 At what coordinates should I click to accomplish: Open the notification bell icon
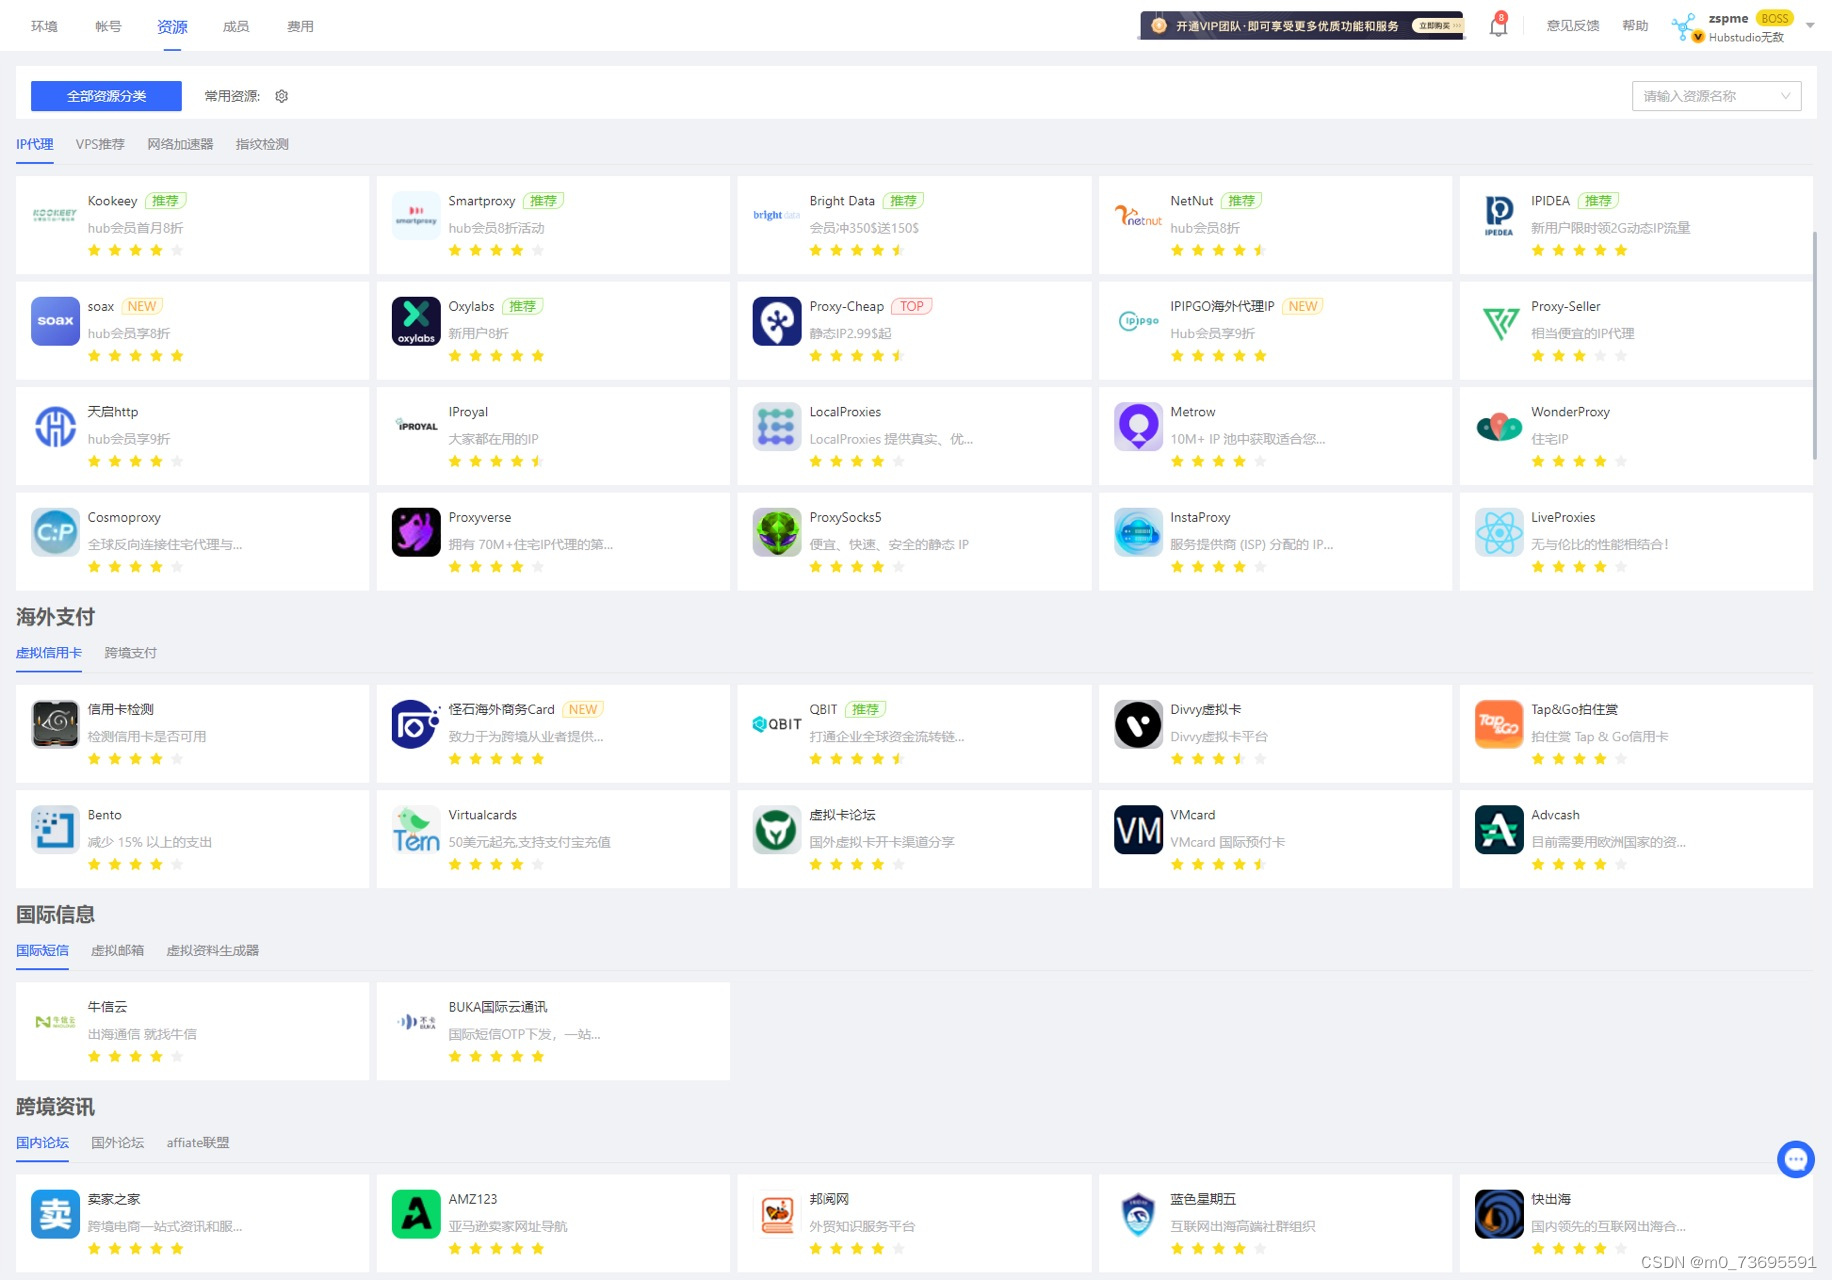1498,26
